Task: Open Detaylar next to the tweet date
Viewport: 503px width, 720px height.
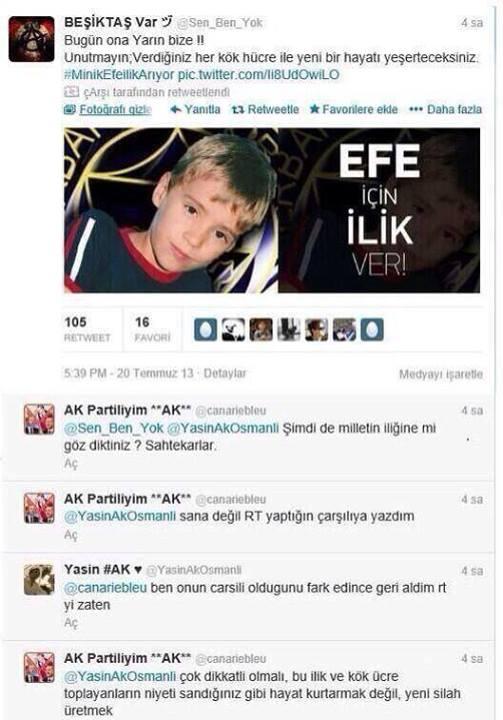Action: pos(225,373)
